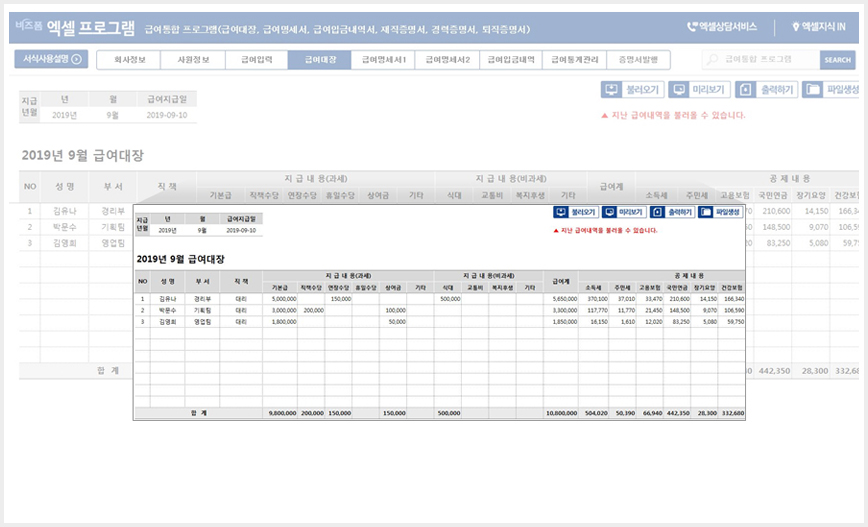The width and height of the screenshot is (868, 527).
Task: Click 불러오기 button in magnified inset
Action: tap(576, 212)
